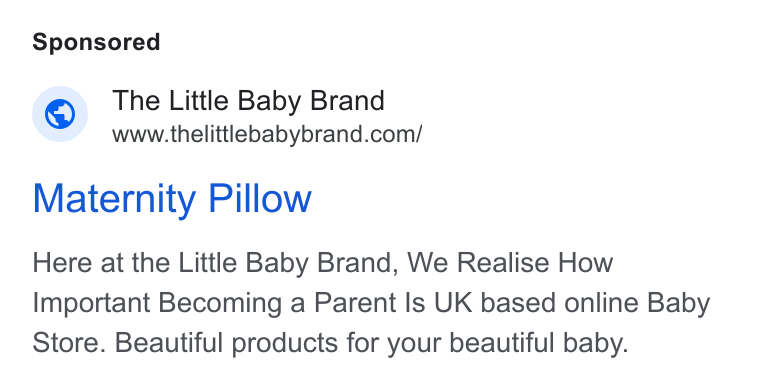Click Little Baby Brand in the description
Viewport: 760px width, 386px height.
[x=285, y=262]
